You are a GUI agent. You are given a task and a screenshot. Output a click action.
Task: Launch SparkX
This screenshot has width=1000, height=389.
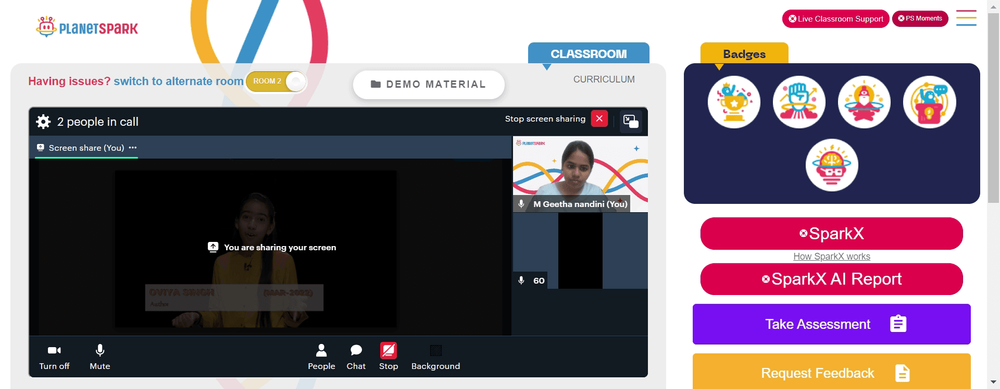click(x=832, y=233)
